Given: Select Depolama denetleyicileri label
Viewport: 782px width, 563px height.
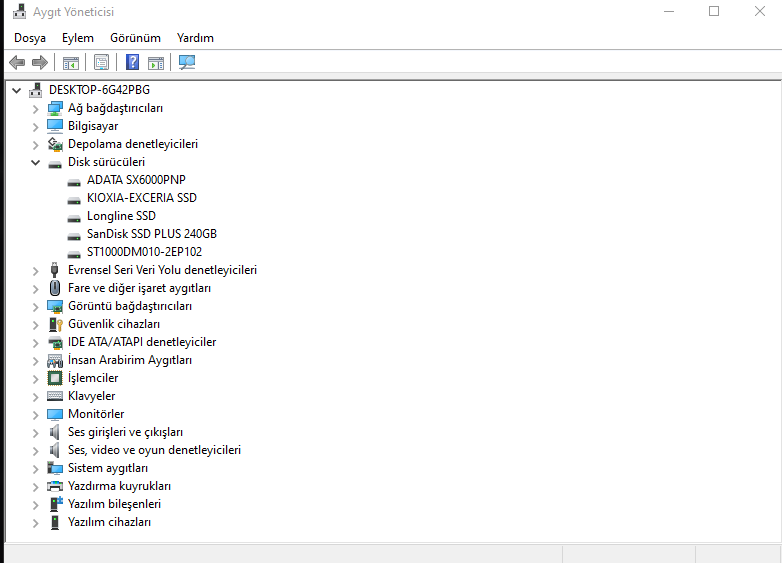Looking at the screenshot, I should pos(133,144).
